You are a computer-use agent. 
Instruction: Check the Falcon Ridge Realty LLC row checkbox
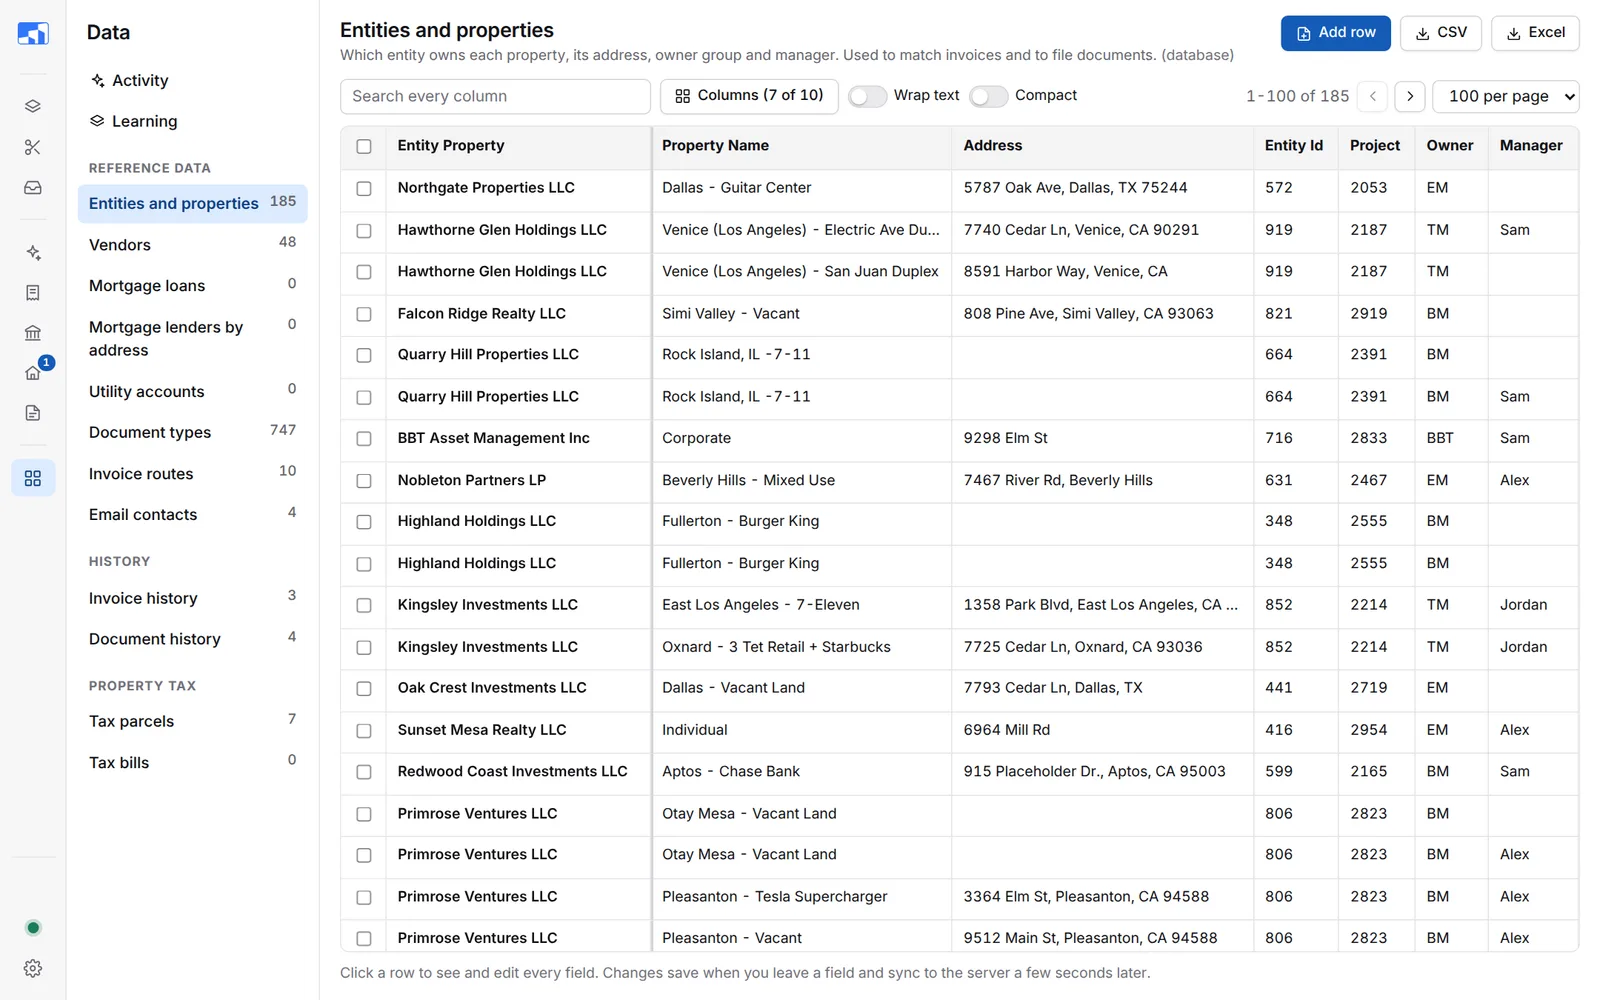coord(364,314)
